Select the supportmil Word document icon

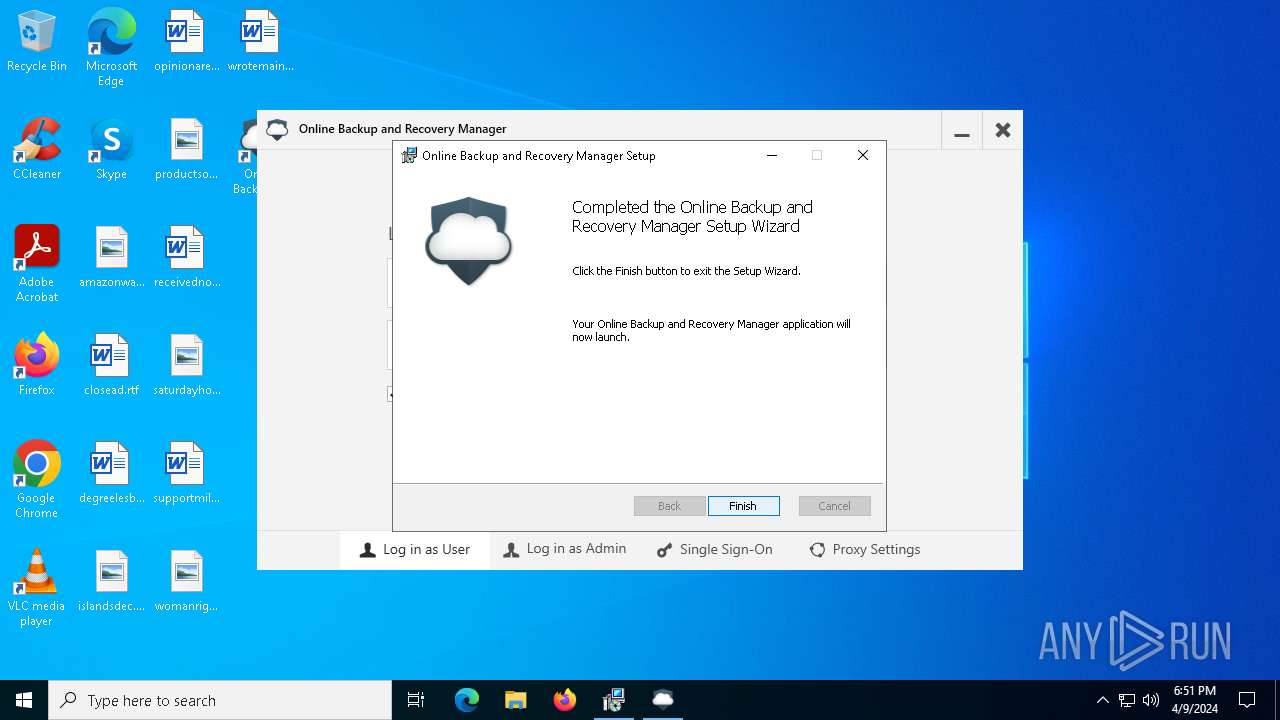pyautogui.click(x=186, y=474)
